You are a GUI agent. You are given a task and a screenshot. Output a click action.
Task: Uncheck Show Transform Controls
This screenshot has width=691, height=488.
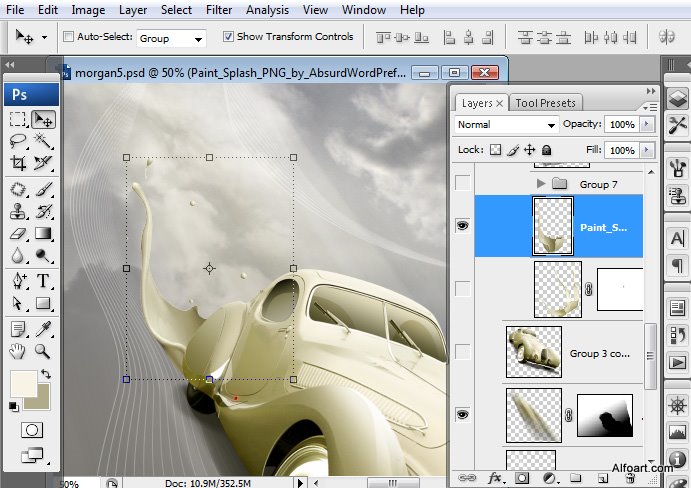[x=228, y=37]
